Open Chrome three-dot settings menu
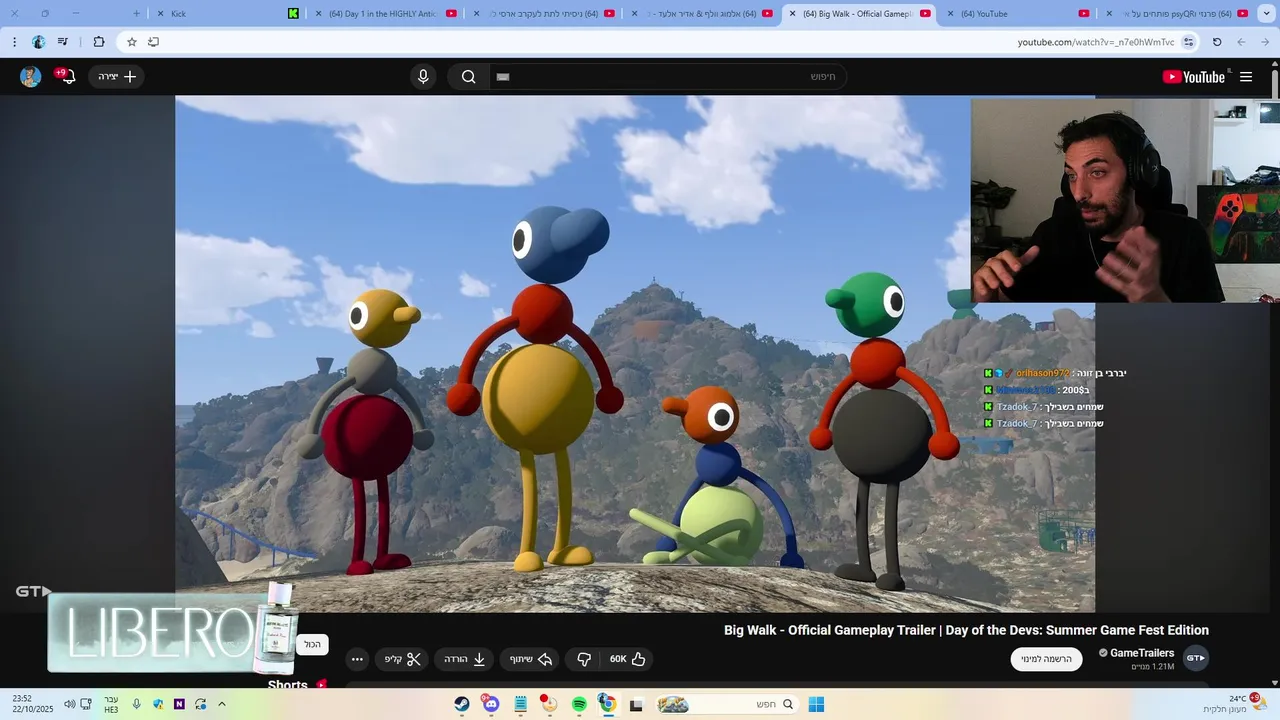This screenshot has height=720, width=1280. pyautogui.click(x=14, y=42)
